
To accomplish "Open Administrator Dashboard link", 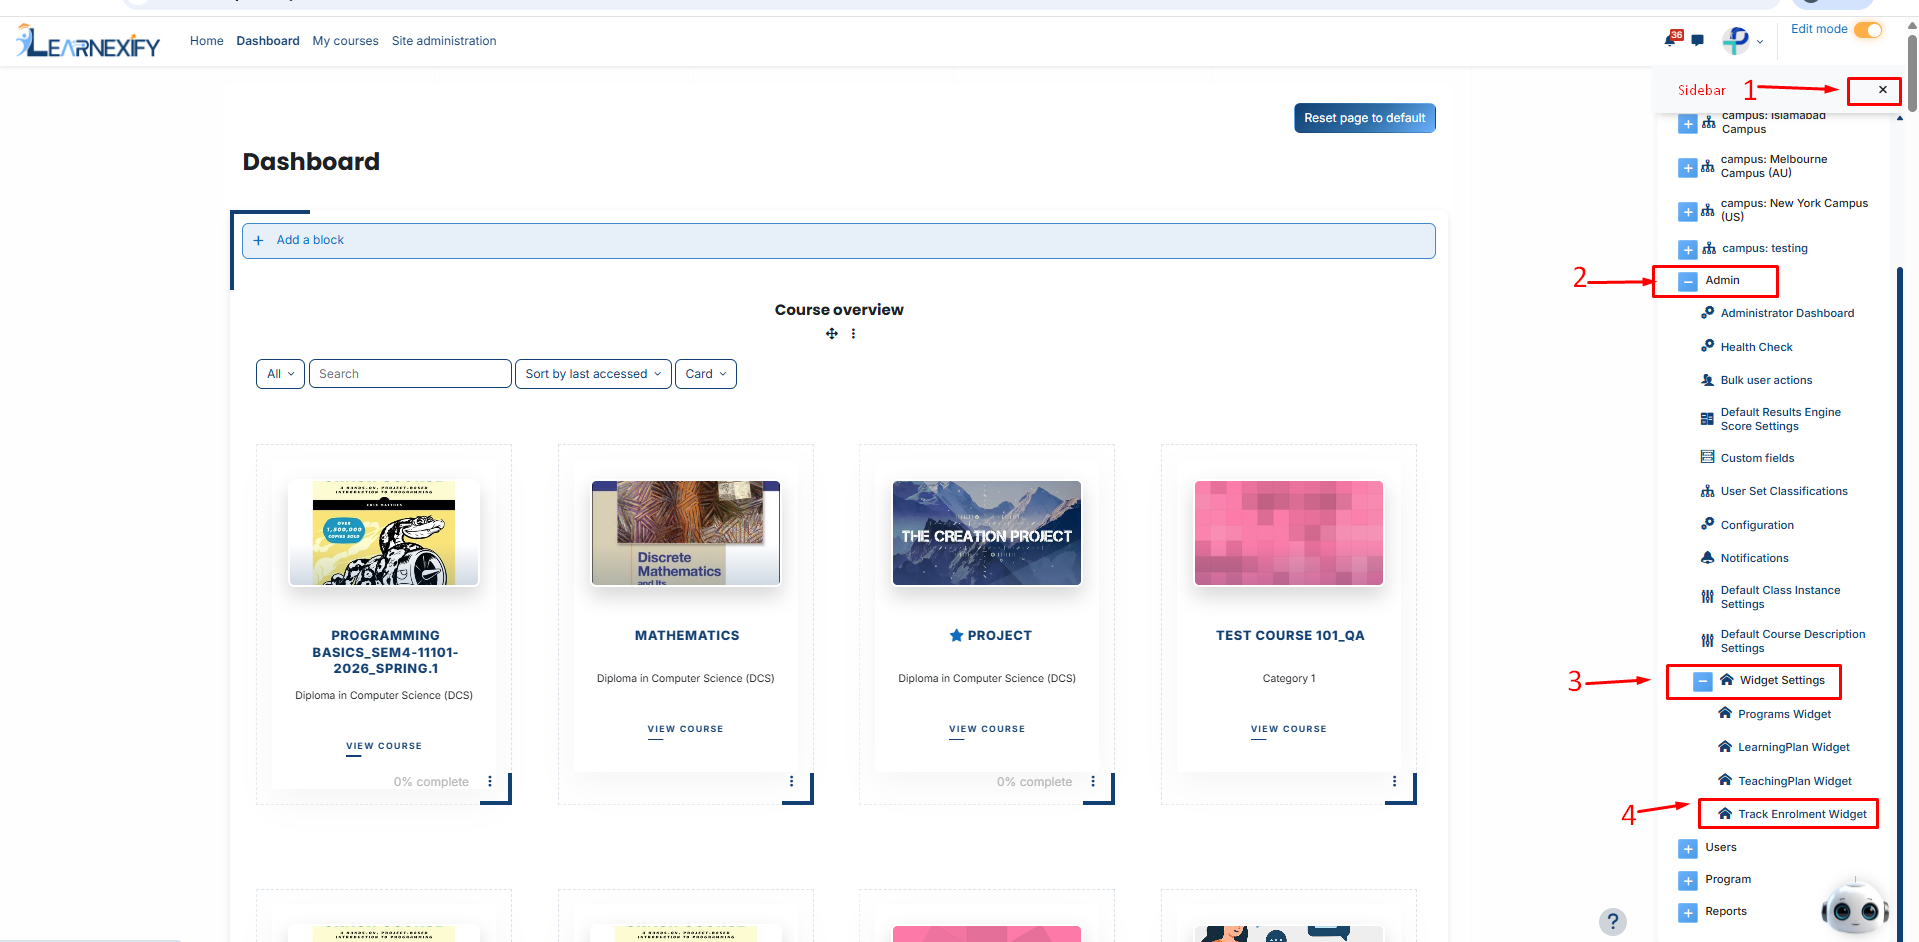I will click(x=1787, y=313).
